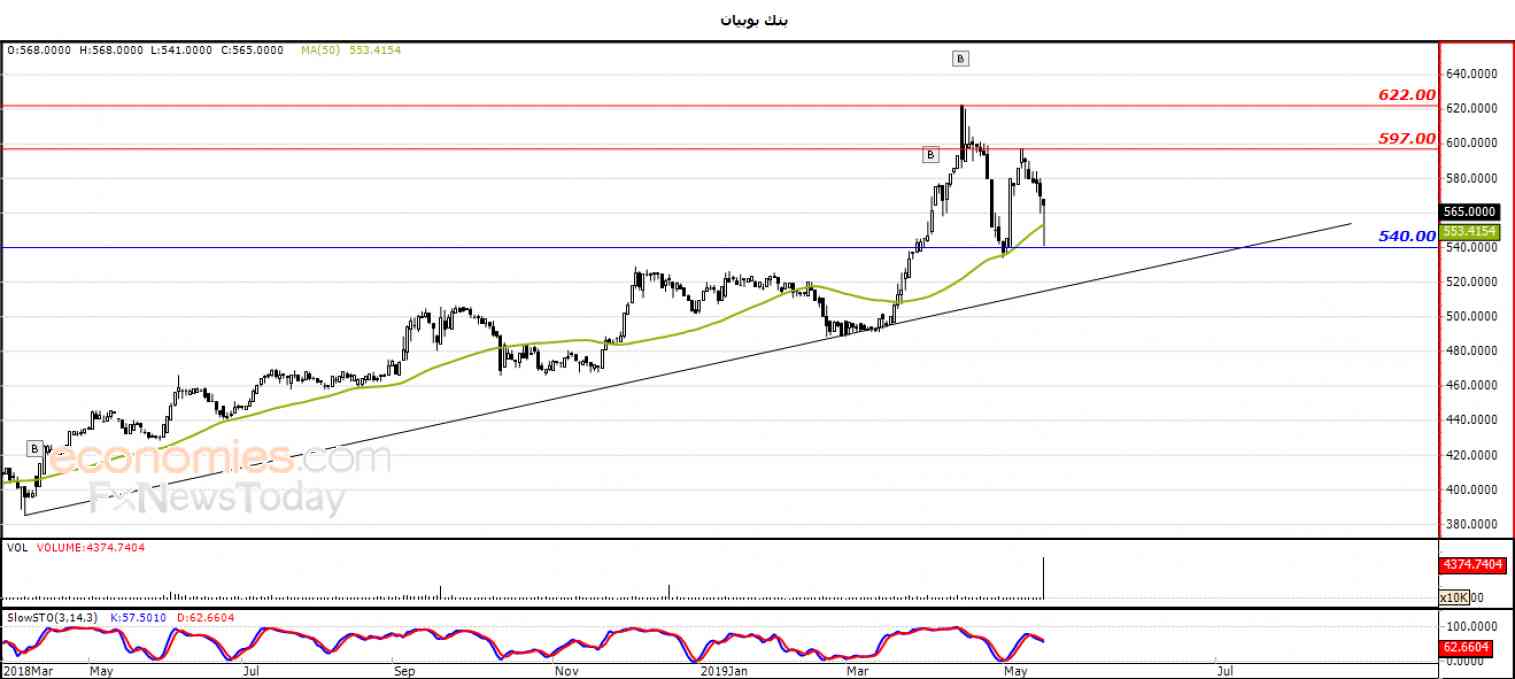Click the 640.0000 price axis label
Viewport: 1515px width, 679px height.
[x=1471, y=74]
